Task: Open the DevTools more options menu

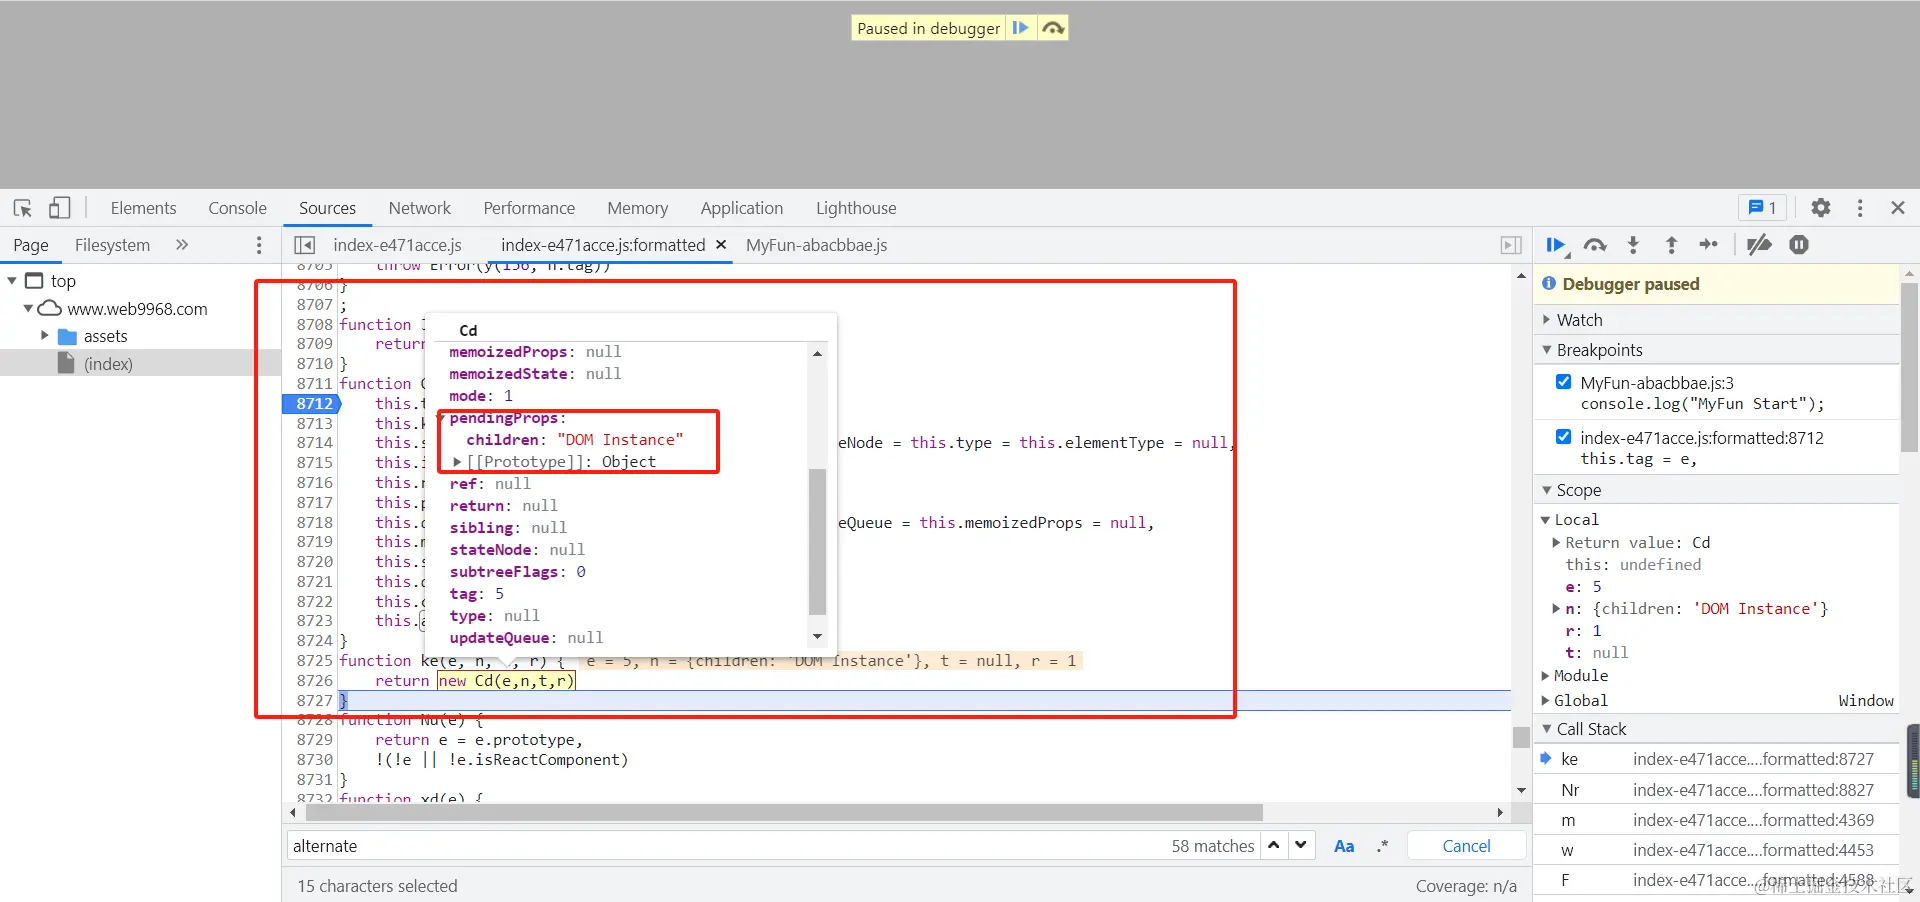Action: click(x=1860, y=208)
